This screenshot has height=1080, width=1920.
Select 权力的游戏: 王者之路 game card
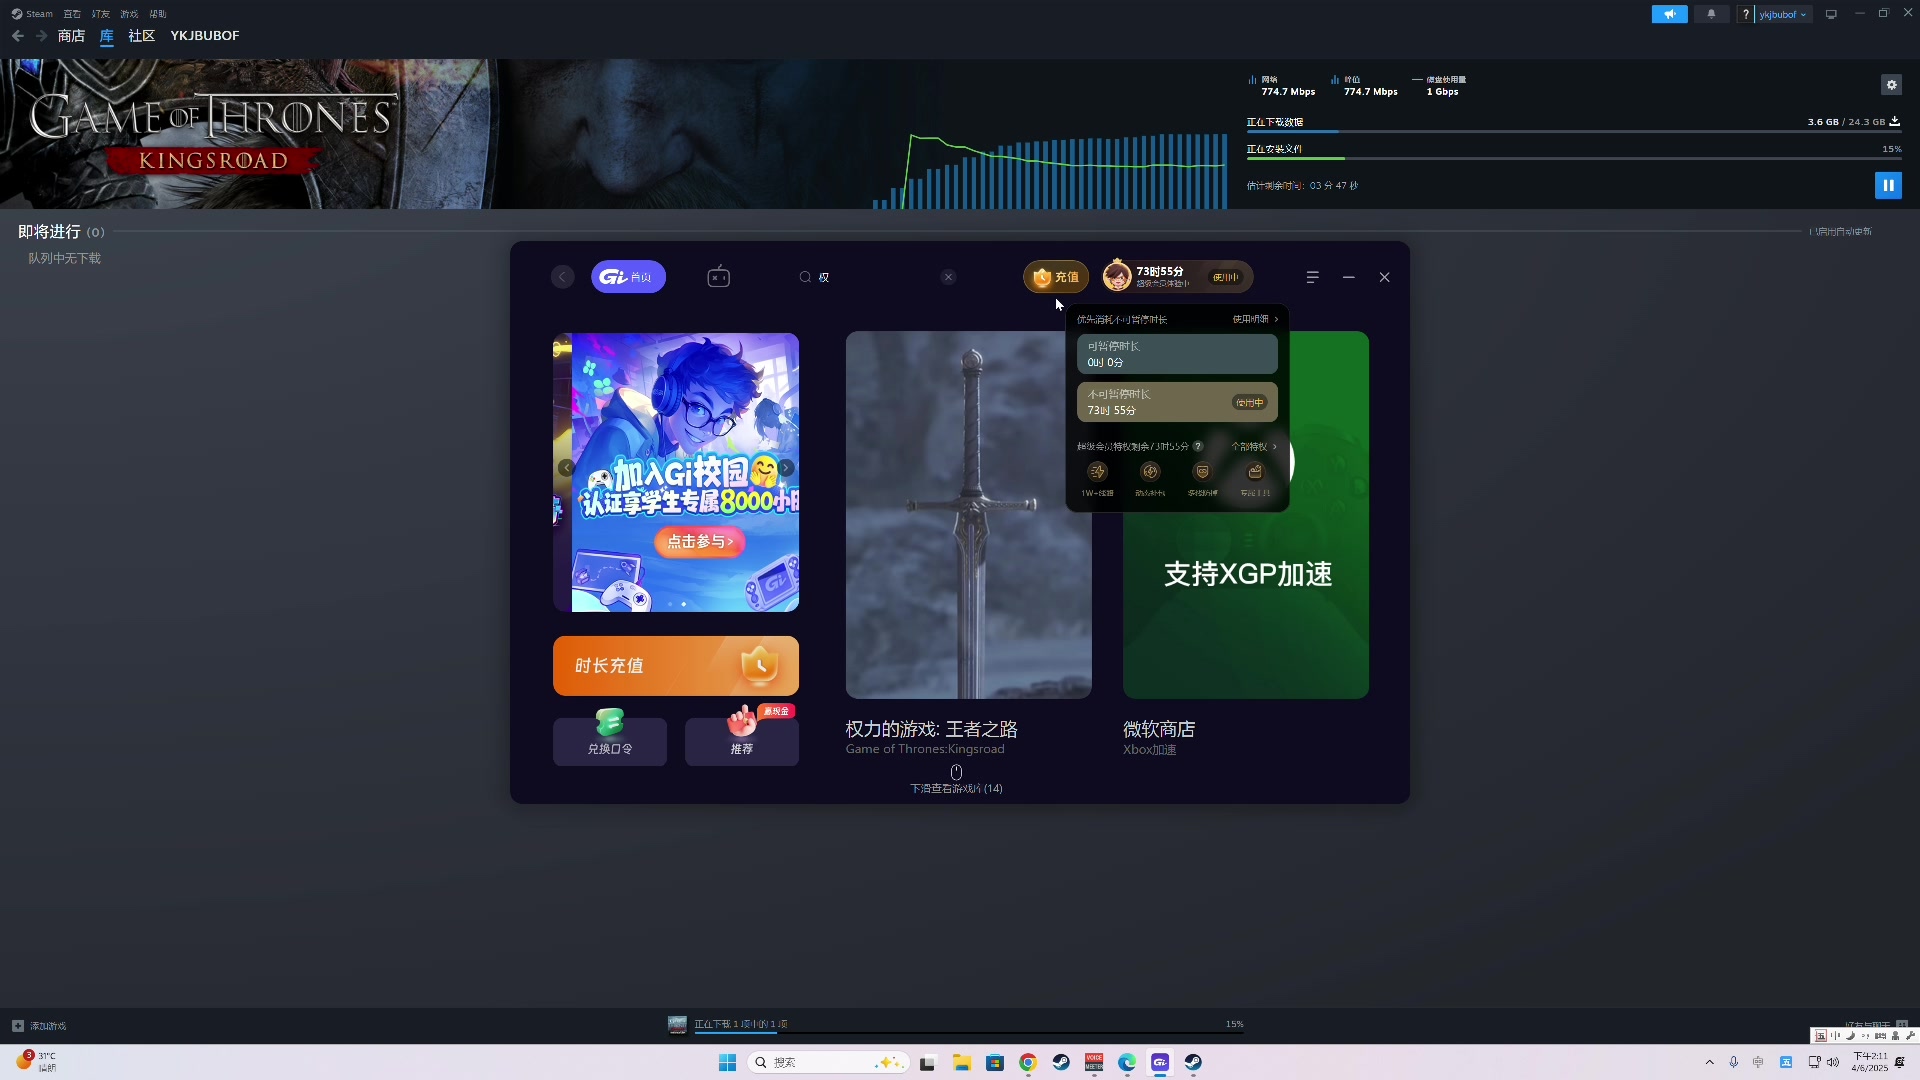[x=969, y=544]
